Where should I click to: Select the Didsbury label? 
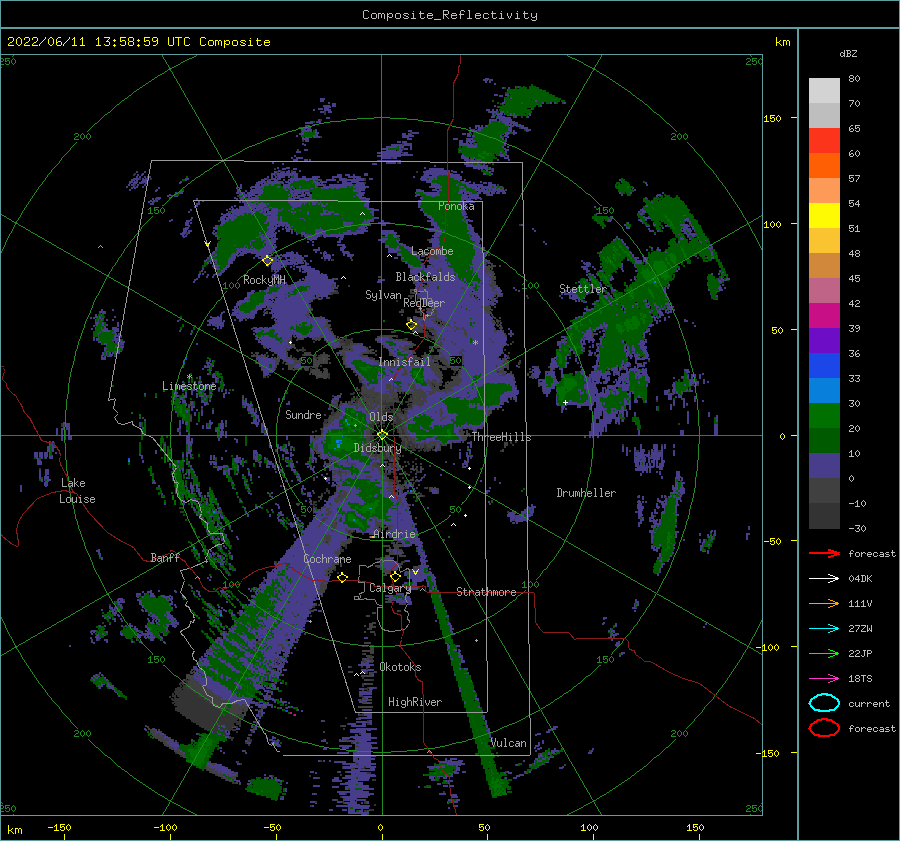[377, 448]
